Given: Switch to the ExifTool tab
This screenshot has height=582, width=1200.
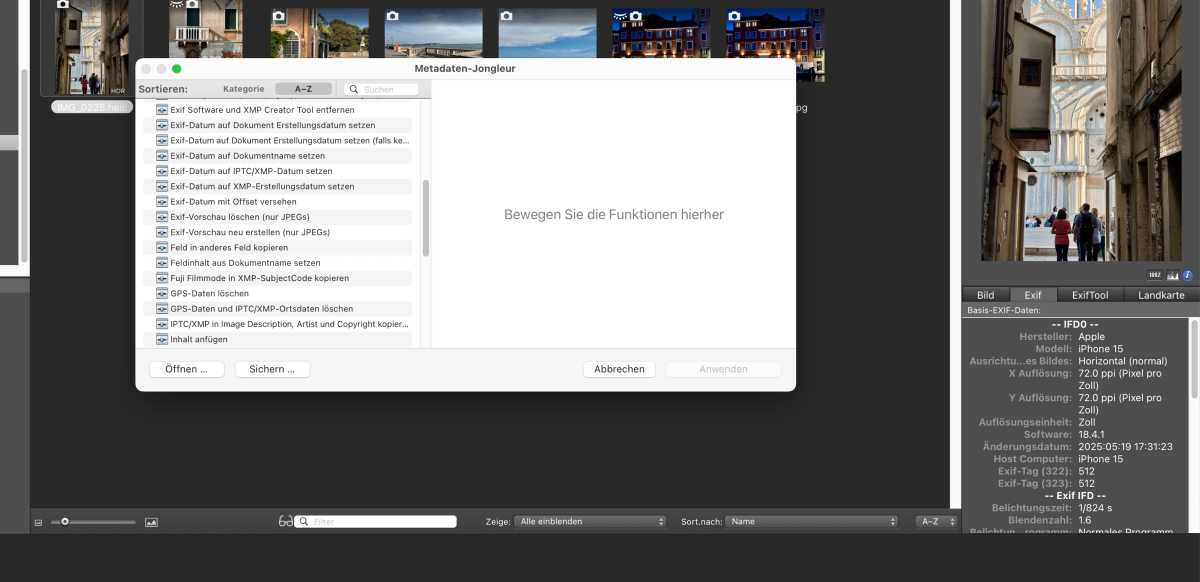Looking at the screenshot, I should pyautogui.click(x=1090, y=295).
